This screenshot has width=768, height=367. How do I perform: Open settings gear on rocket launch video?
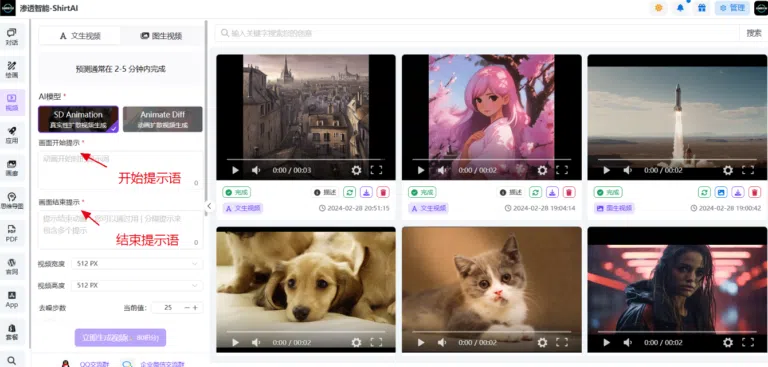(x=728, y=170)
